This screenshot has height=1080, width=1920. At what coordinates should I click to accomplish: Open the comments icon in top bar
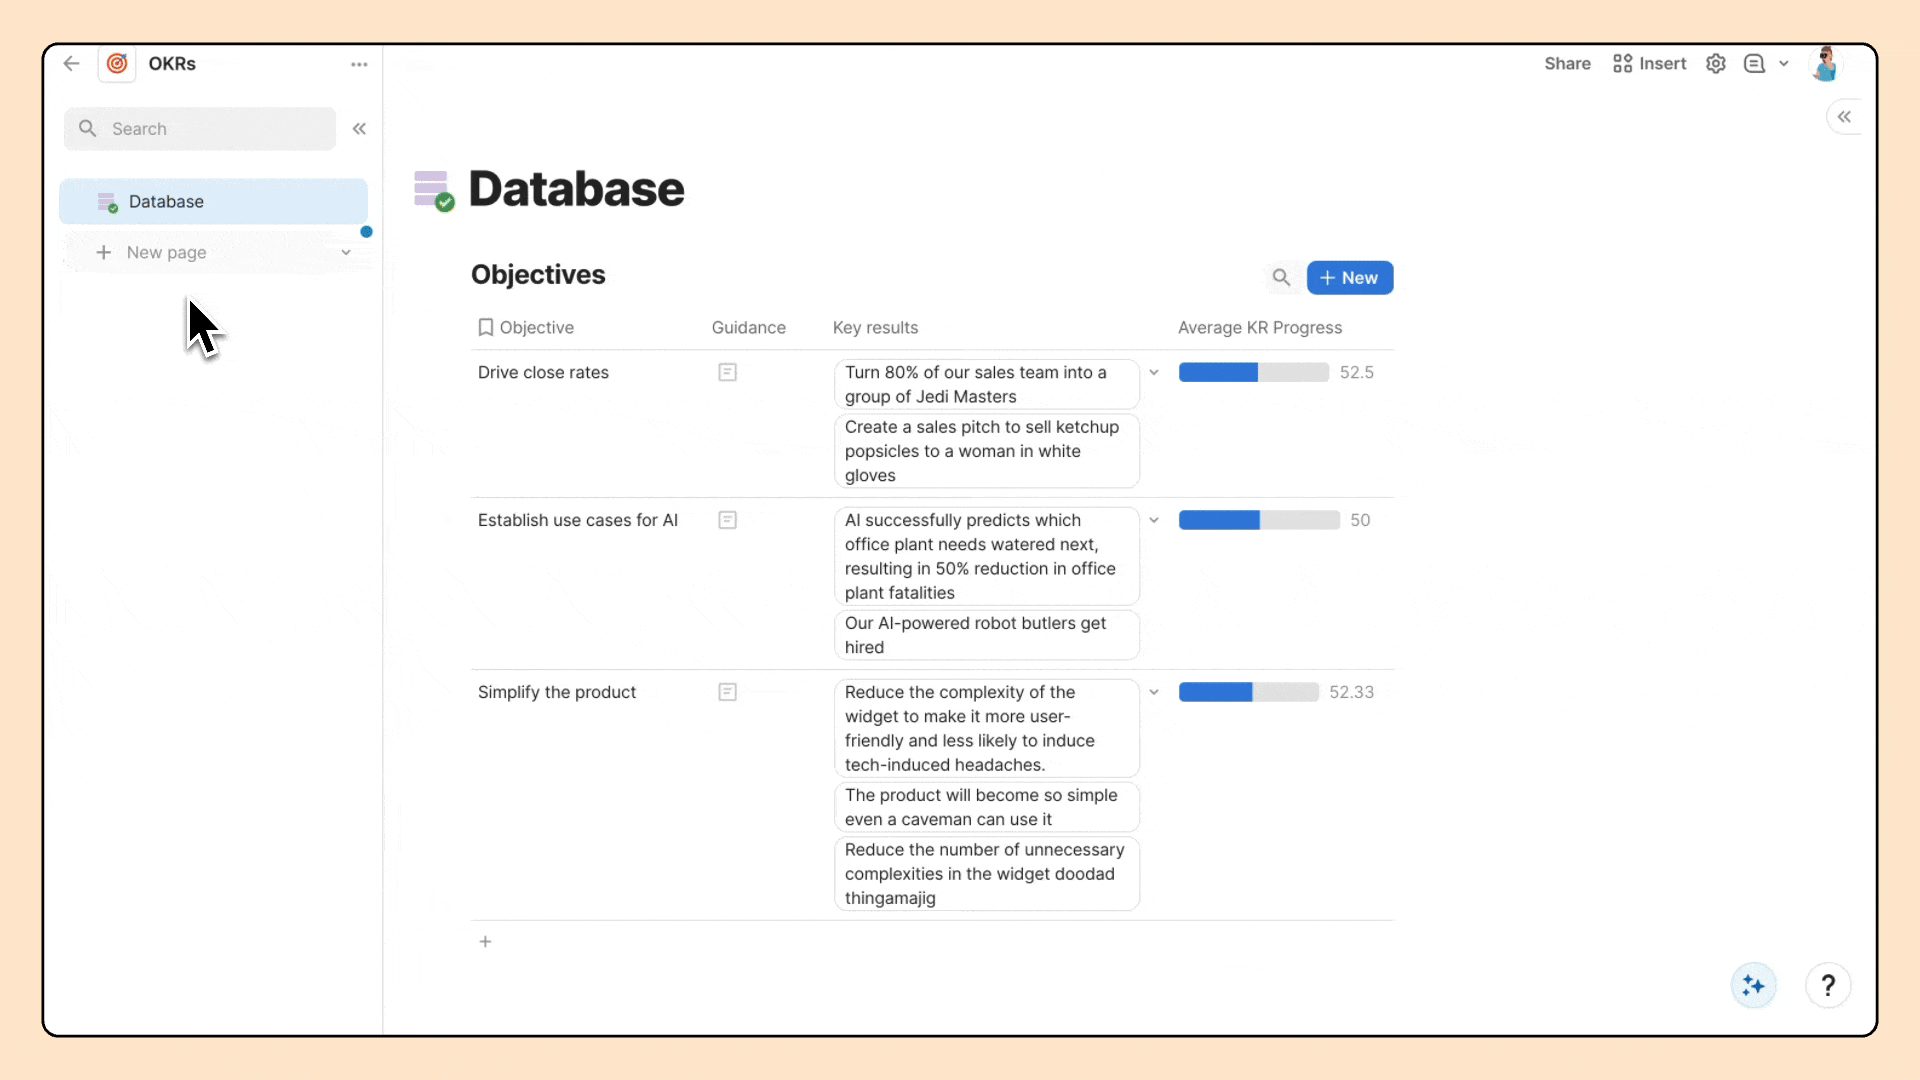click(1754, 63)
